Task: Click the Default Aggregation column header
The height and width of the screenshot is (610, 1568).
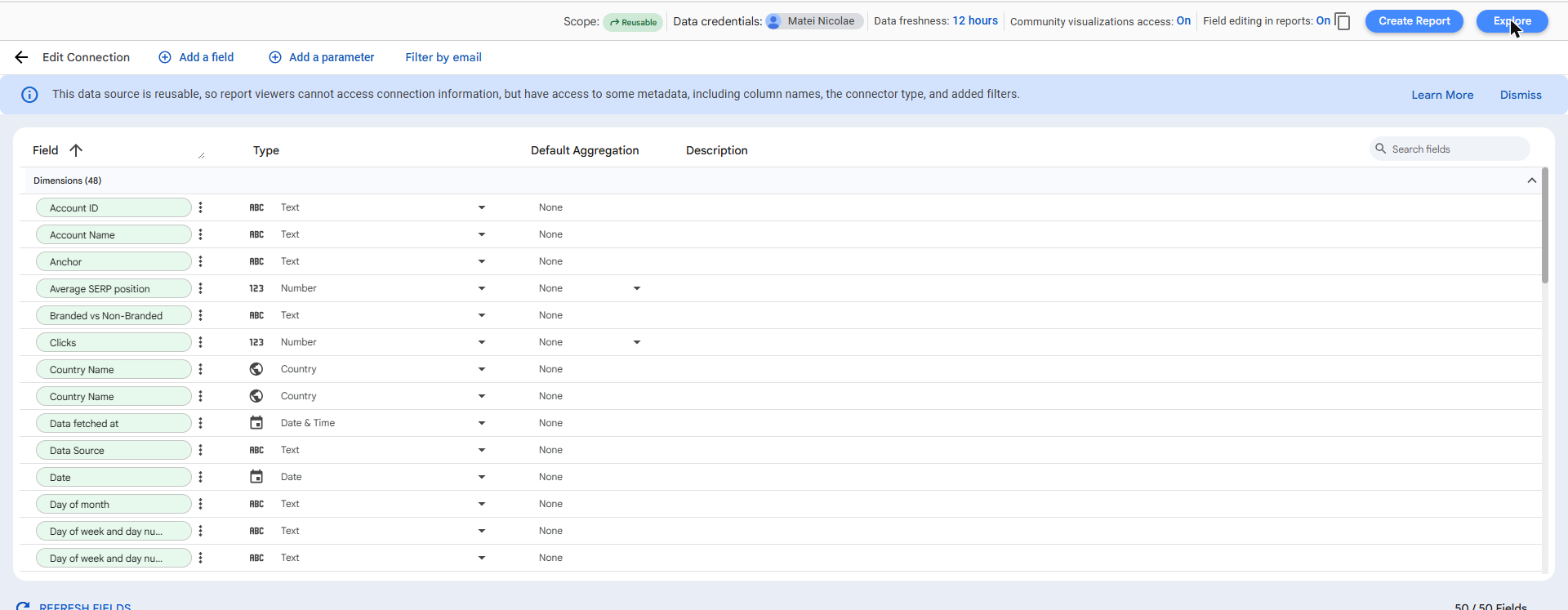Action: [585, 150]
